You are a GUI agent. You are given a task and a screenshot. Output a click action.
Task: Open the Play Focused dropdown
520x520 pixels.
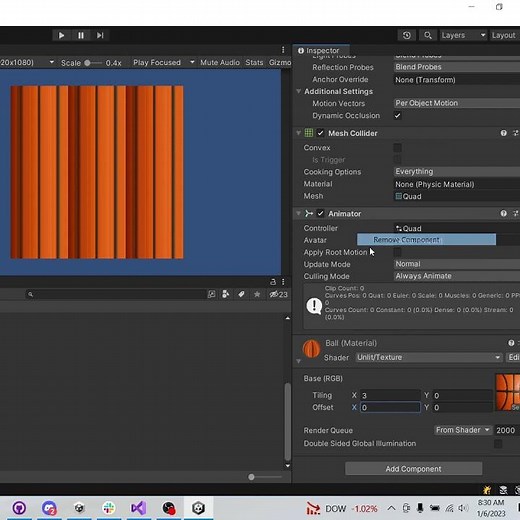click(x=163, y=63)
